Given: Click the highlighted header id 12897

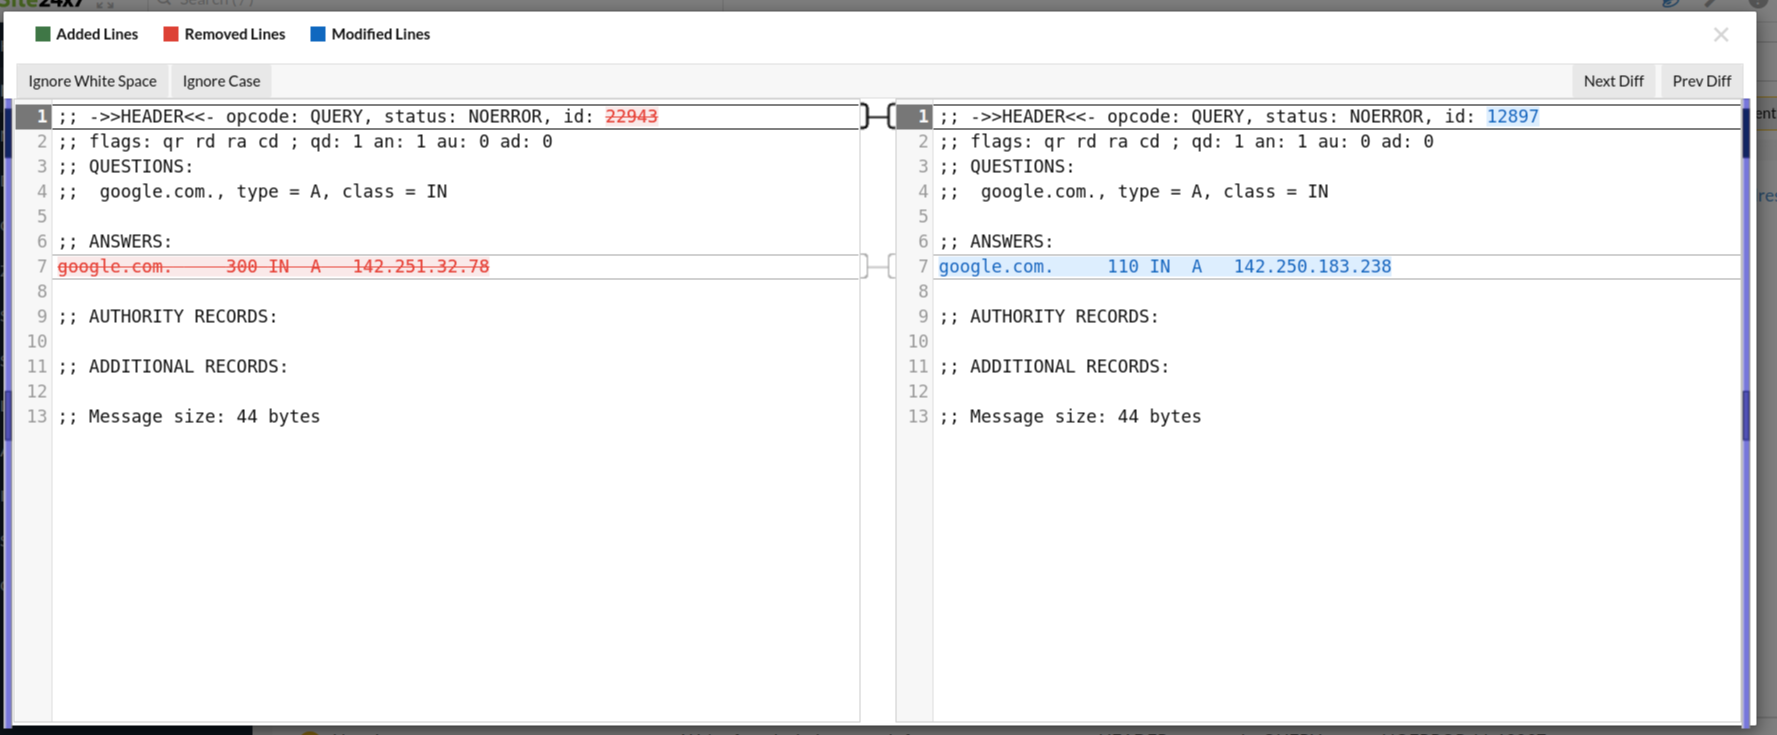Looking at the screenshot, I should point(1512,116).
